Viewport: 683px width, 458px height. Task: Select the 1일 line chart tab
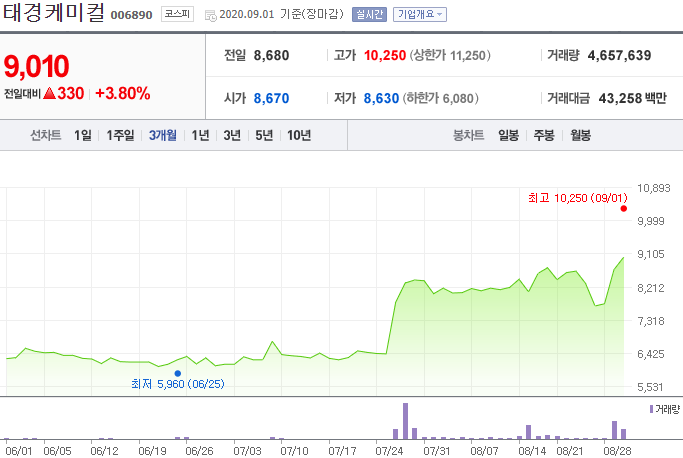(83, 136)
